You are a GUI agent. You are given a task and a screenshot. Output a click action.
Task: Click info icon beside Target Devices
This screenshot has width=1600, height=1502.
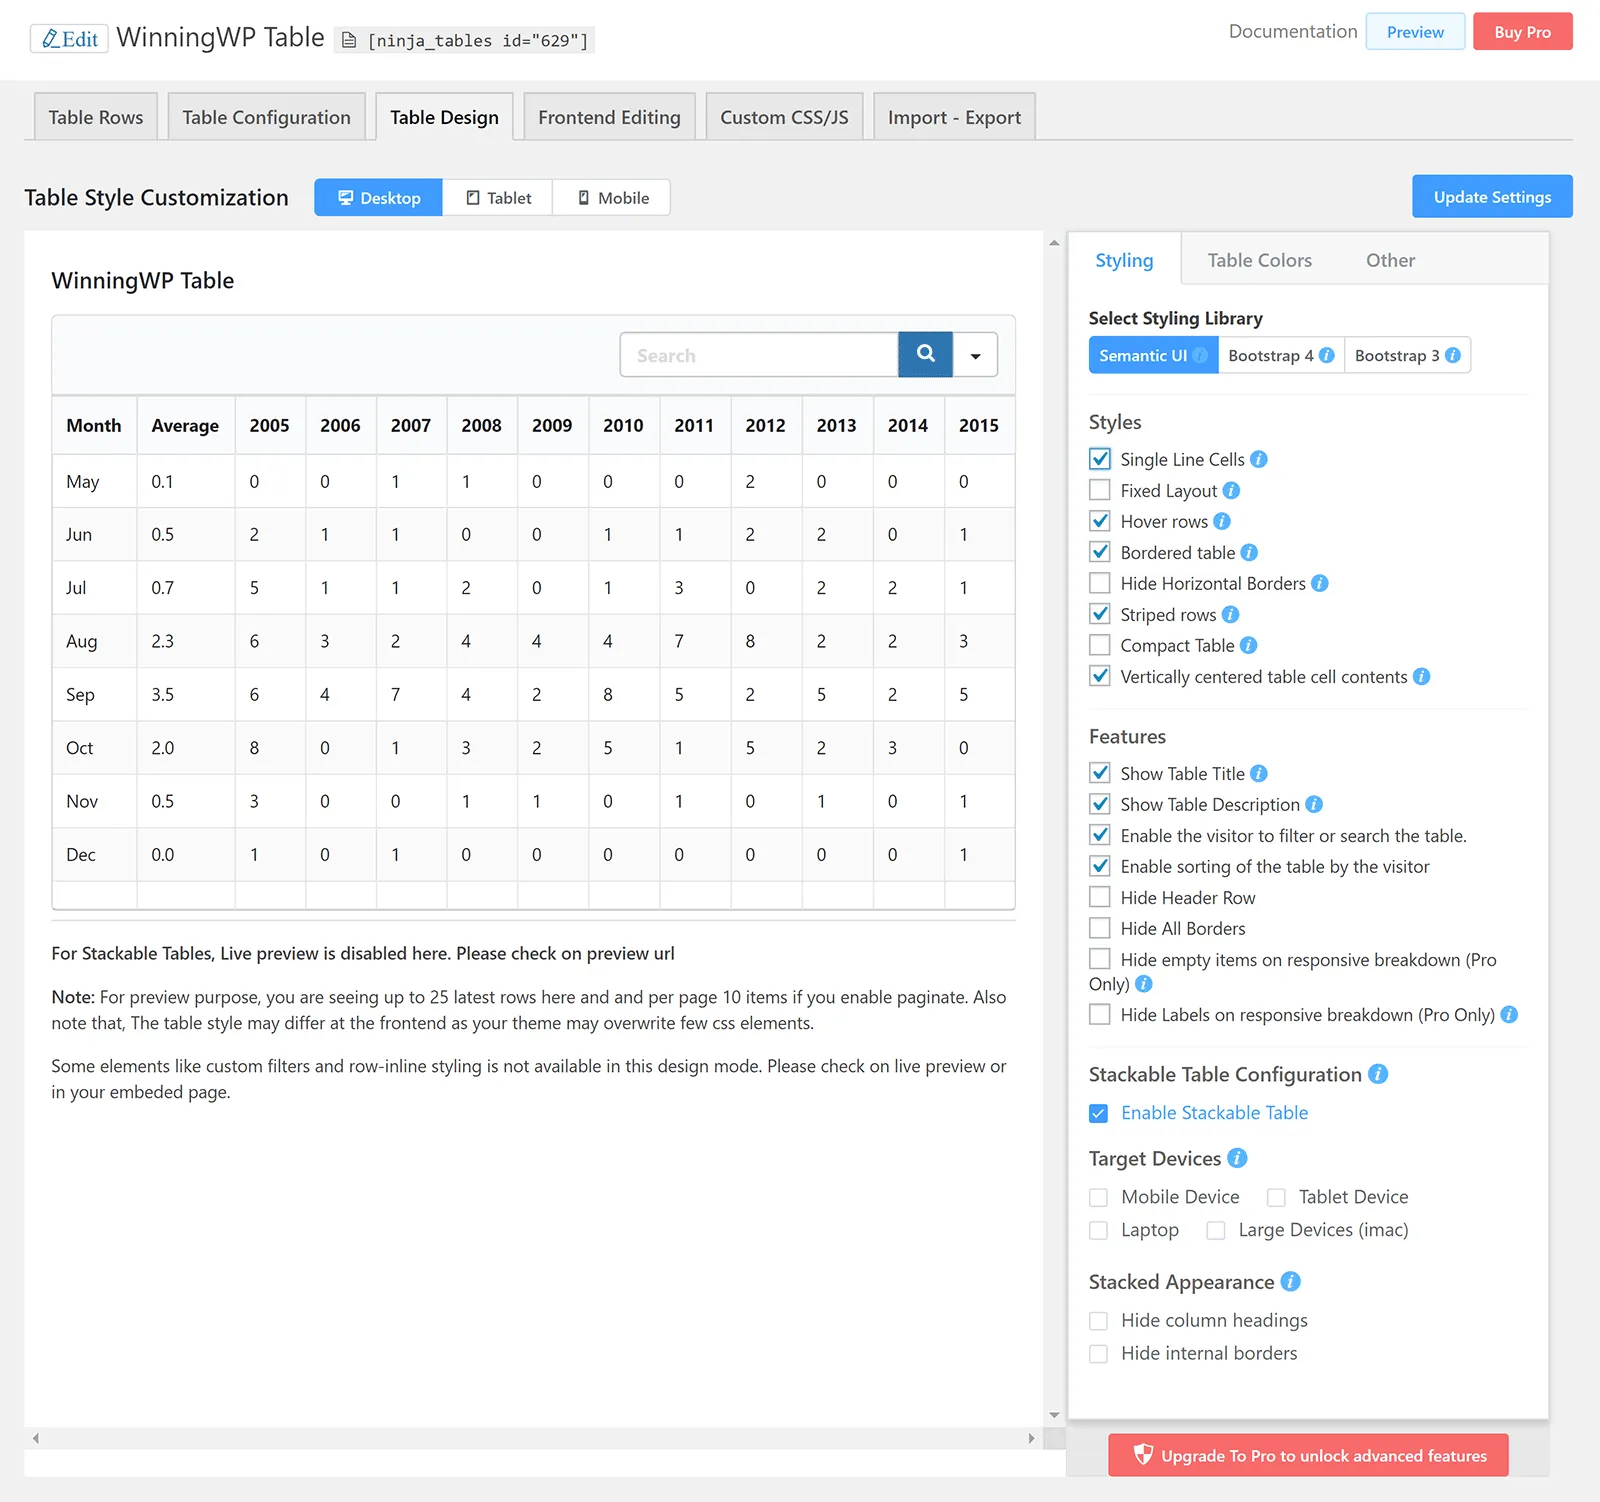click(x=1237, y=1158)
